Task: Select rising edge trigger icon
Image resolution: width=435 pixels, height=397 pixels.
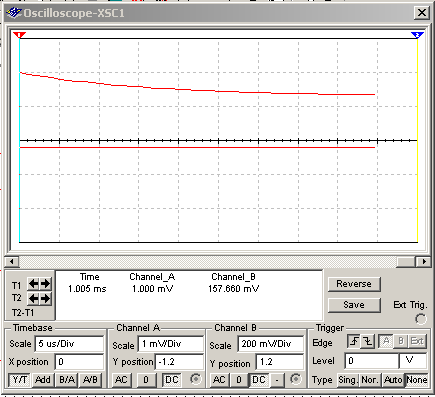Action: point(354,342)
